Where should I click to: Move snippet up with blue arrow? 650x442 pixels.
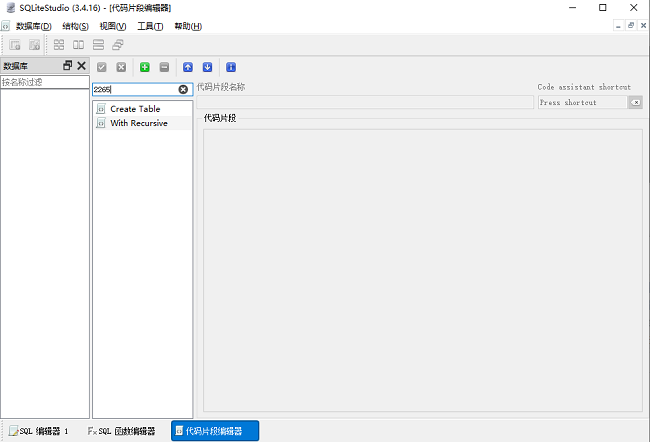[x=188, y=67]
